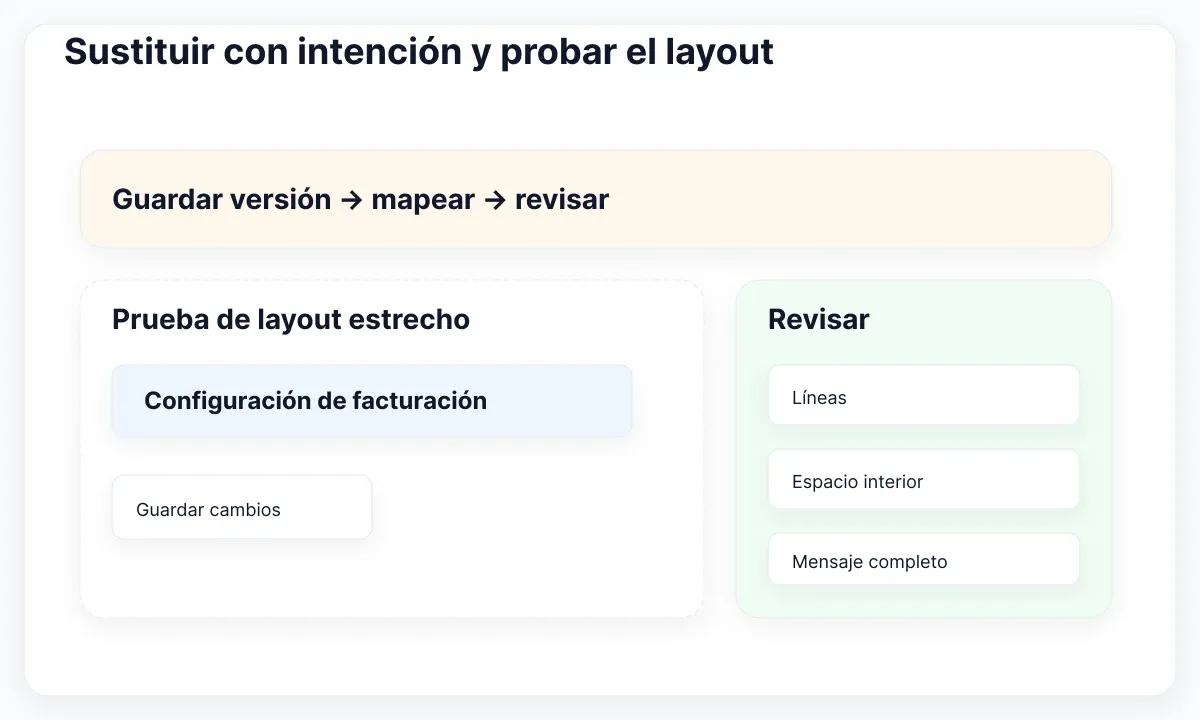Select the Configuración de facturación block
This screenshot has width=1200, height=720.
pos(372,400)
